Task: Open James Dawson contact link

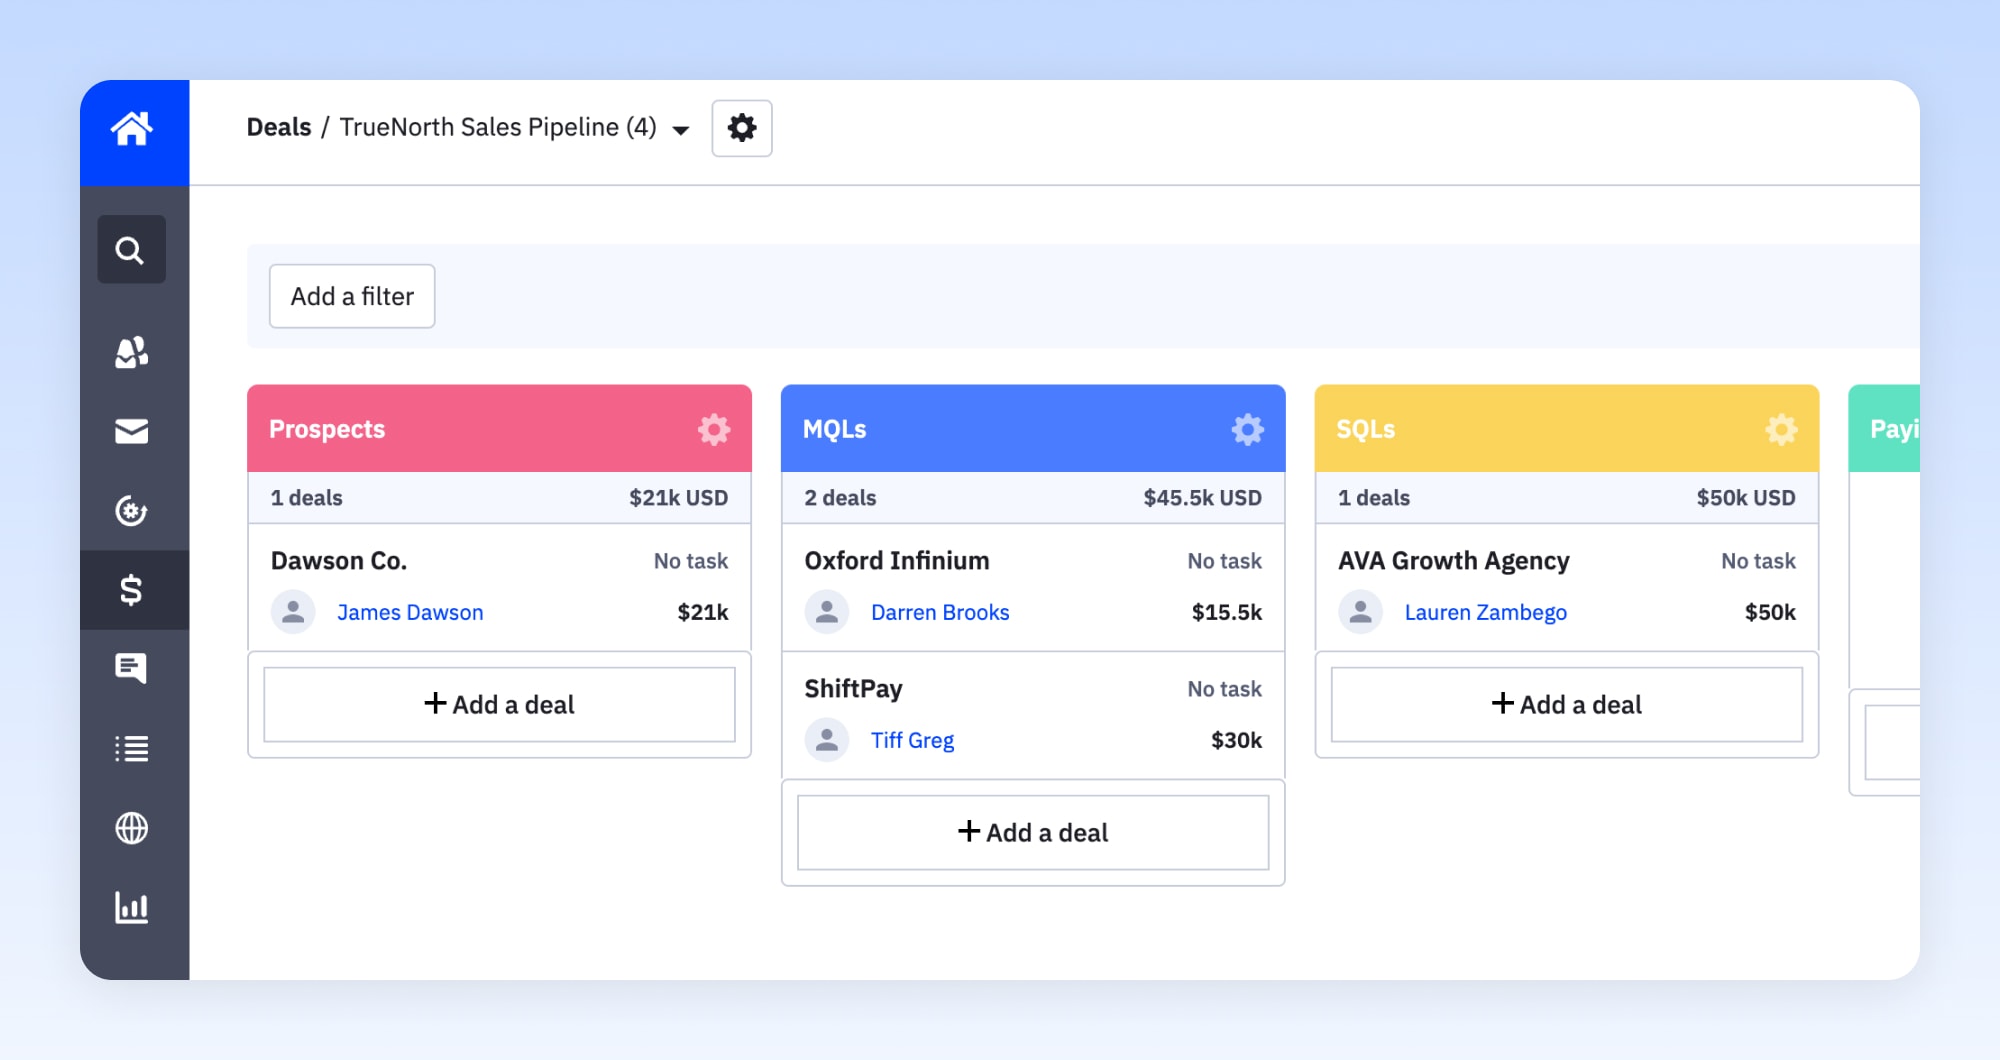Action: 410,612
